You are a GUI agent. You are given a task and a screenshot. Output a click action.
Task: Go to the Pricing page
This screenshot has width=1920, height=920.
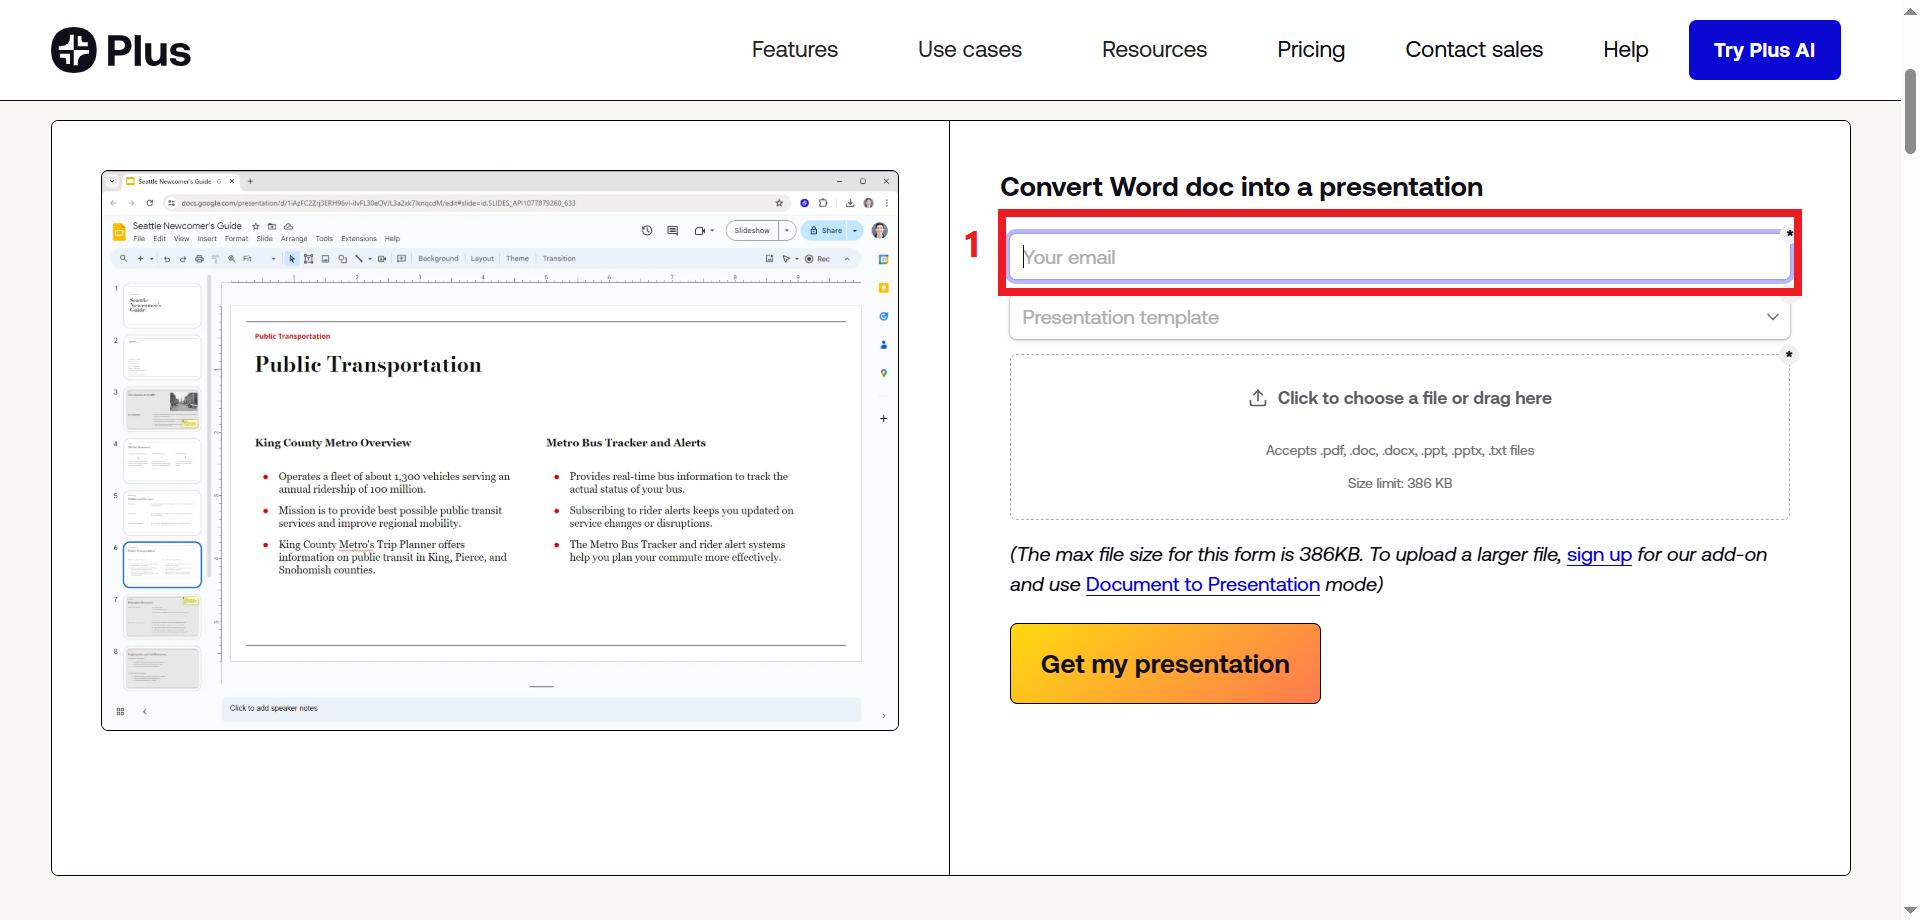pos(1311,50)
